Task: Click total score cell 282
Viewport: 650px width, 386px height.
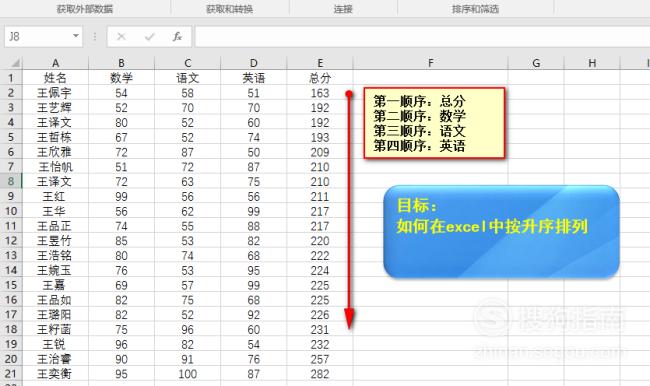Action: pyautogui.click(x=320, y=374)
